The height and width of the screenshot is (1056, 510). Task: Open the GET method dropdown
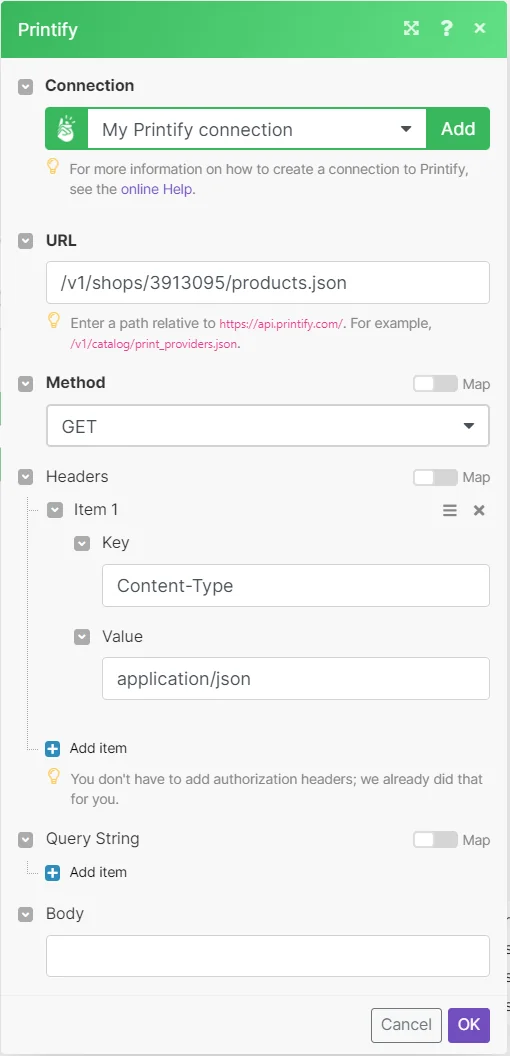267,426
